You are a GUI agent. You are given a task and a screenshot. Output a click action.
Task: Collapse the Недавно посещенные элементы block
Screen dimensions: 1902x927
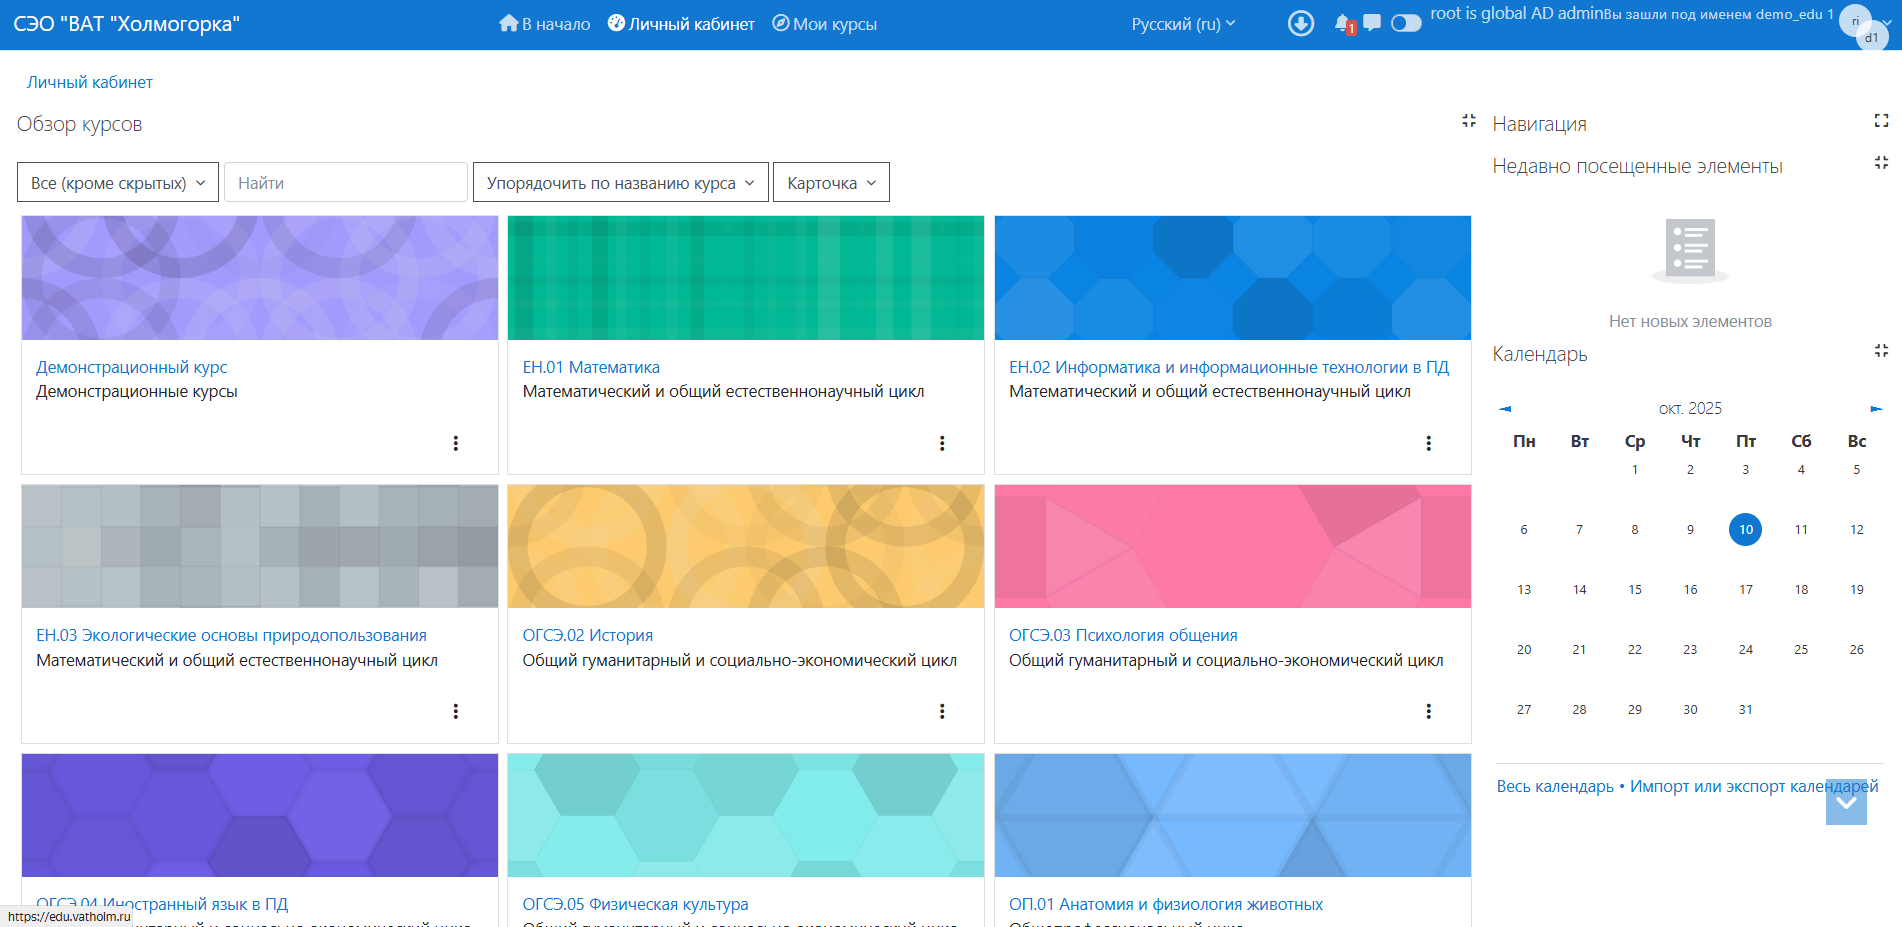(1881, 163)
